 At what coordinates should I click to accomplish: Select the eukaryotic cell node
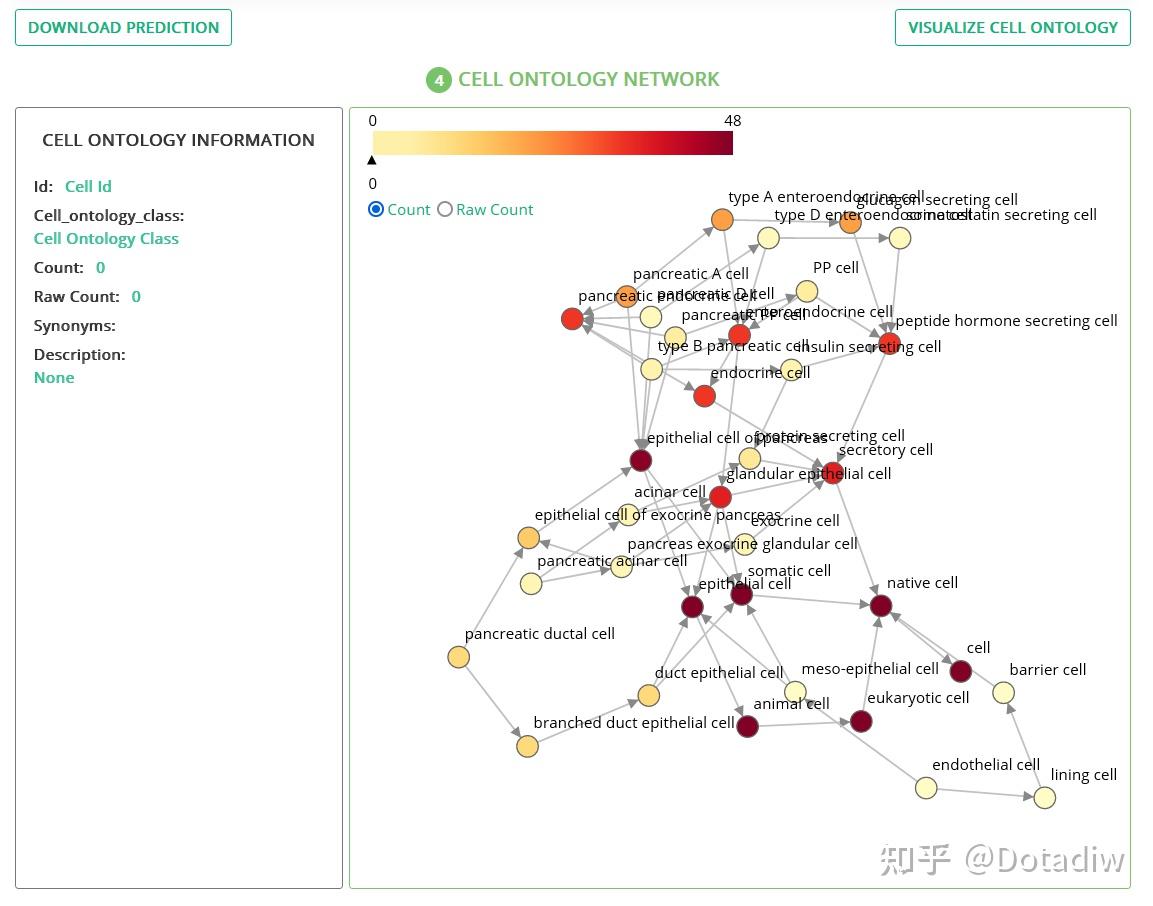[x=861, y=721]
